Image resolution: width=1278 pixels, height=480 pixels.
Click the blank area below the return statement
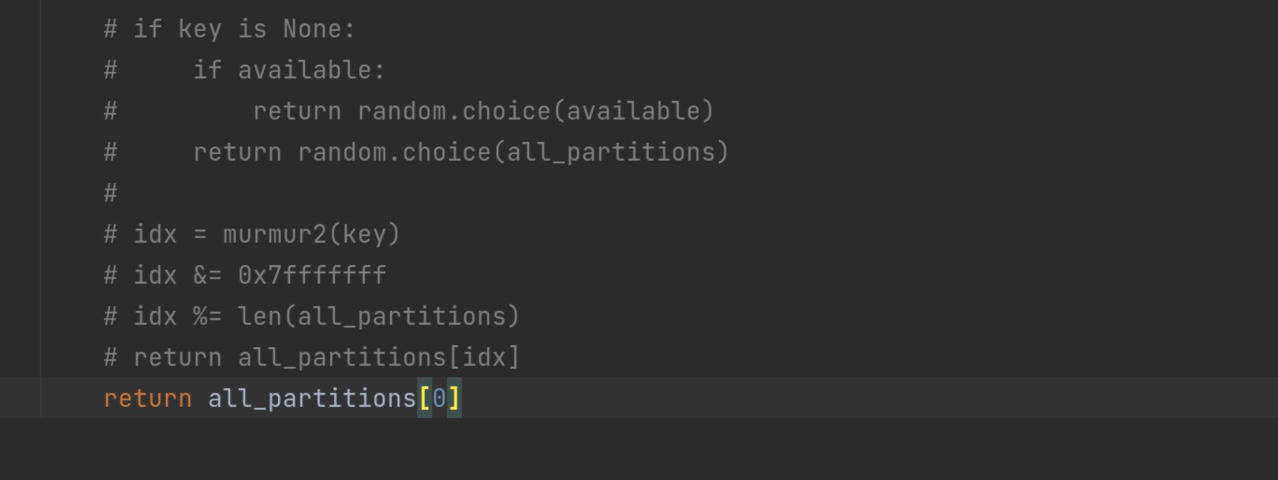coord(640,450)
